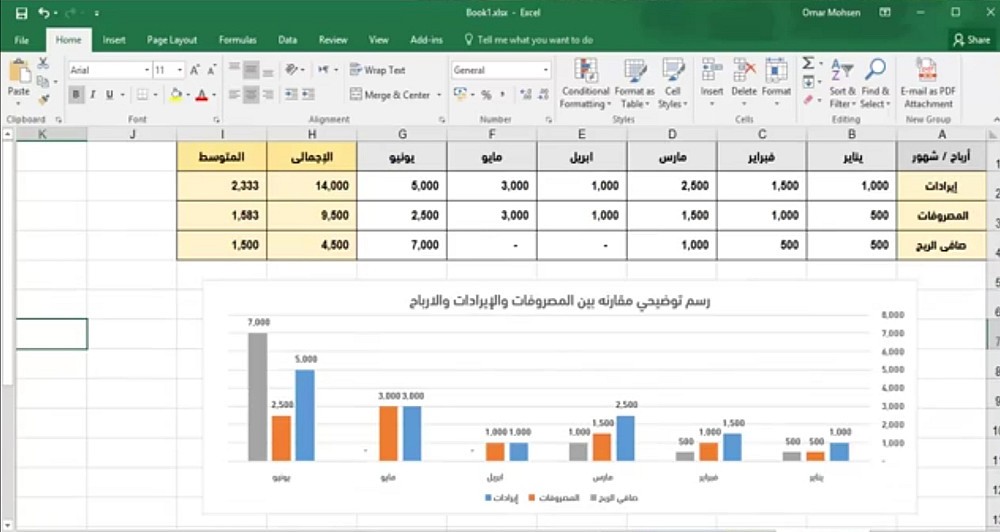1000x532 pixels.
Task: Click the yellow fill color swatch
Action: (x=176, y=95)
